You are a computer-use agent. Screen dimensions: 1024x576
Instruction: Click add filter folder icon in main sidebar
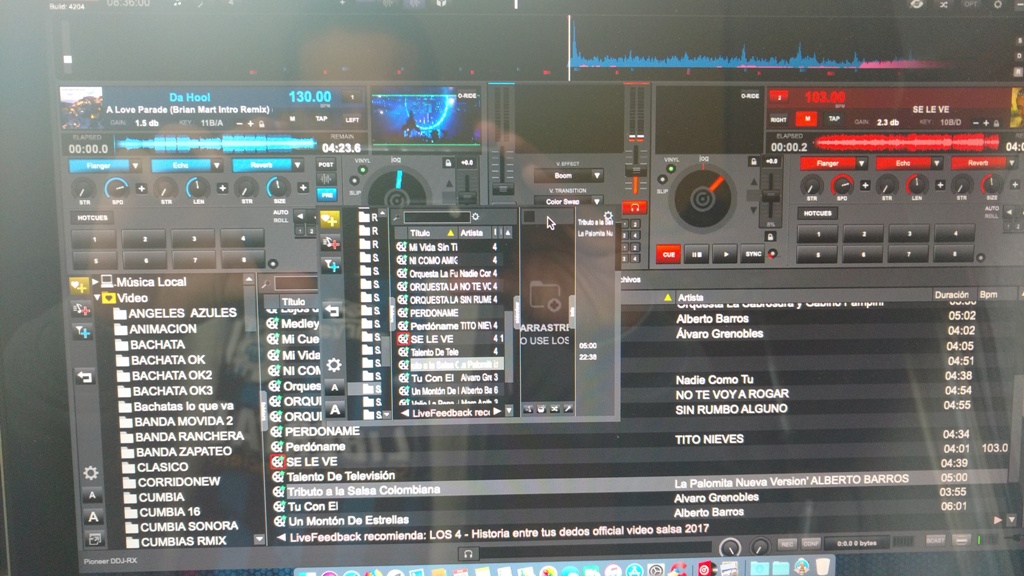[x=82, y=332]
